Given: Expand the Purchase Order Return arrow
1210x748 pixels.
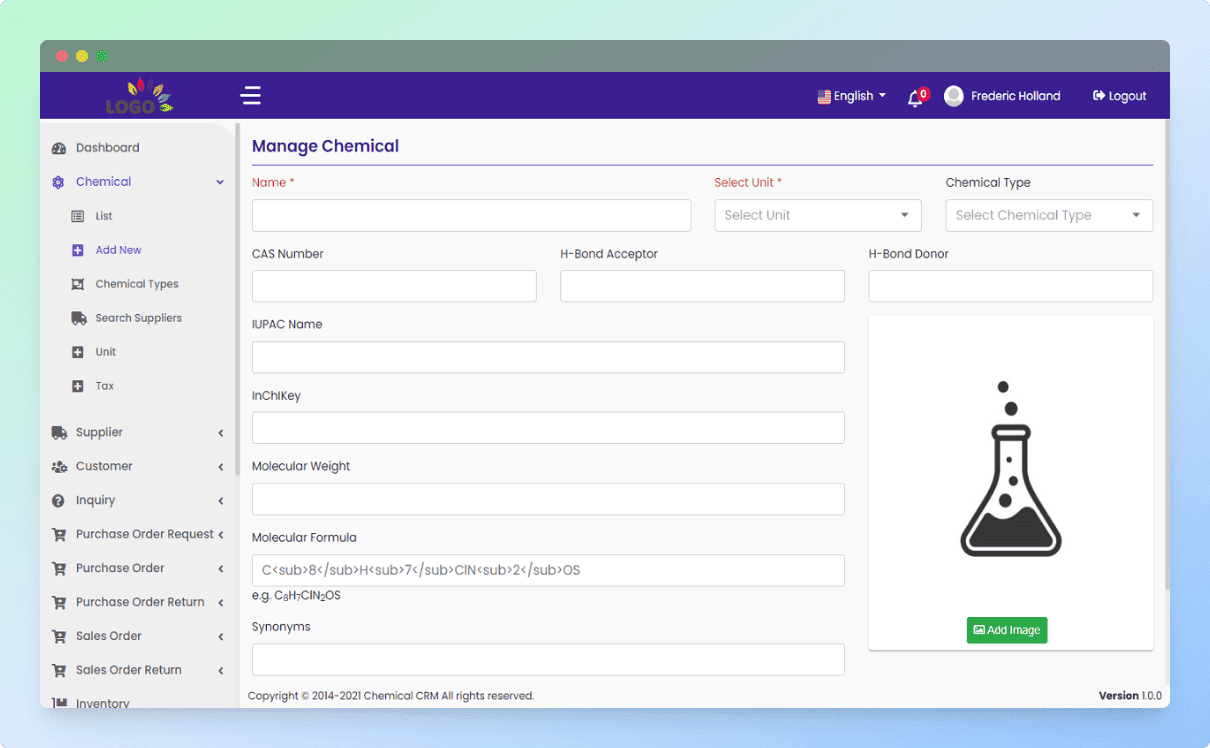Looking at the screenshot, I should tap(220, 603).
